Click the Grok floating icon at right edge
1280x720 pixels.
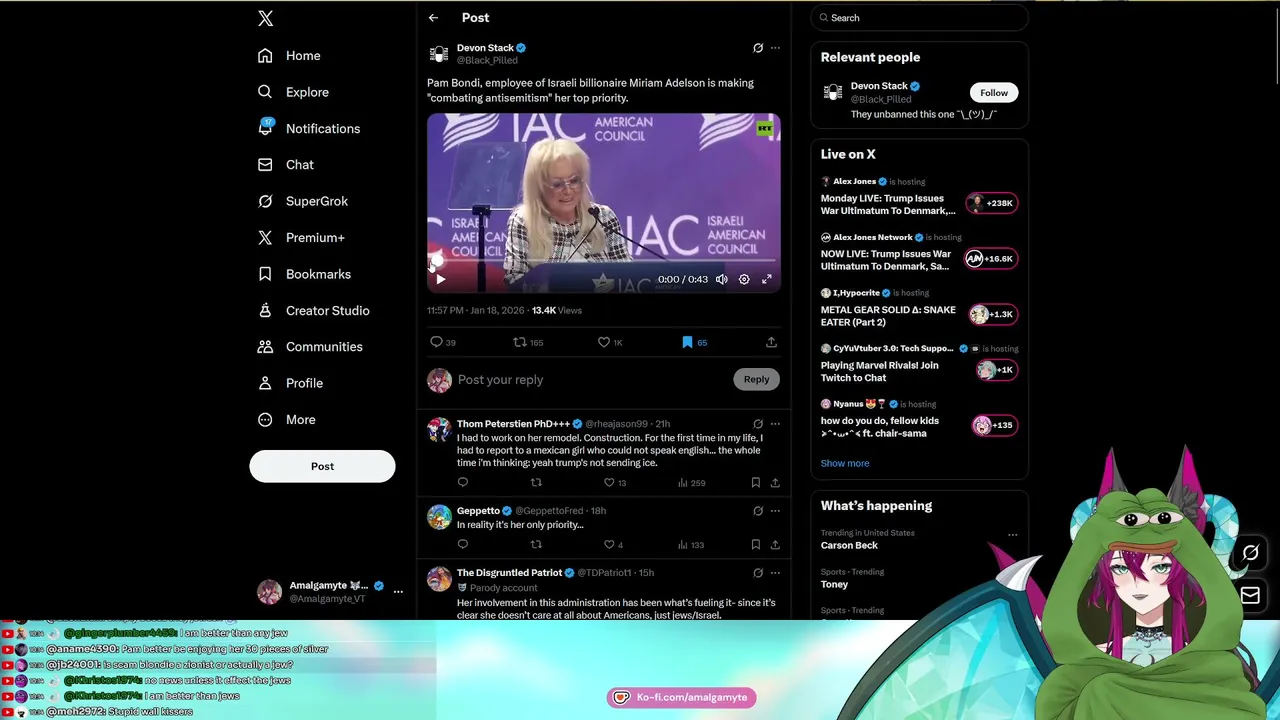pos(1250,553)
